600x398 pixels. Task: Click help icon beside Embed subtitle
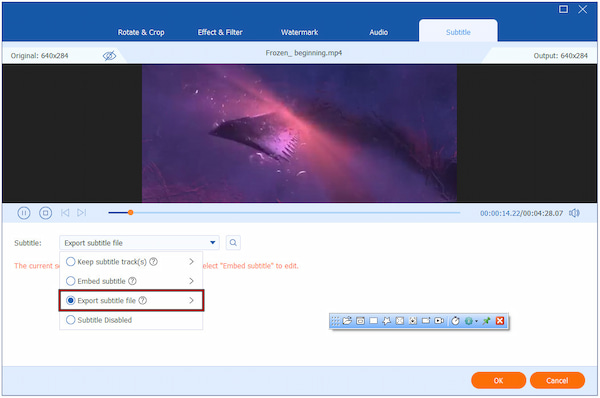tap(132, 281)
